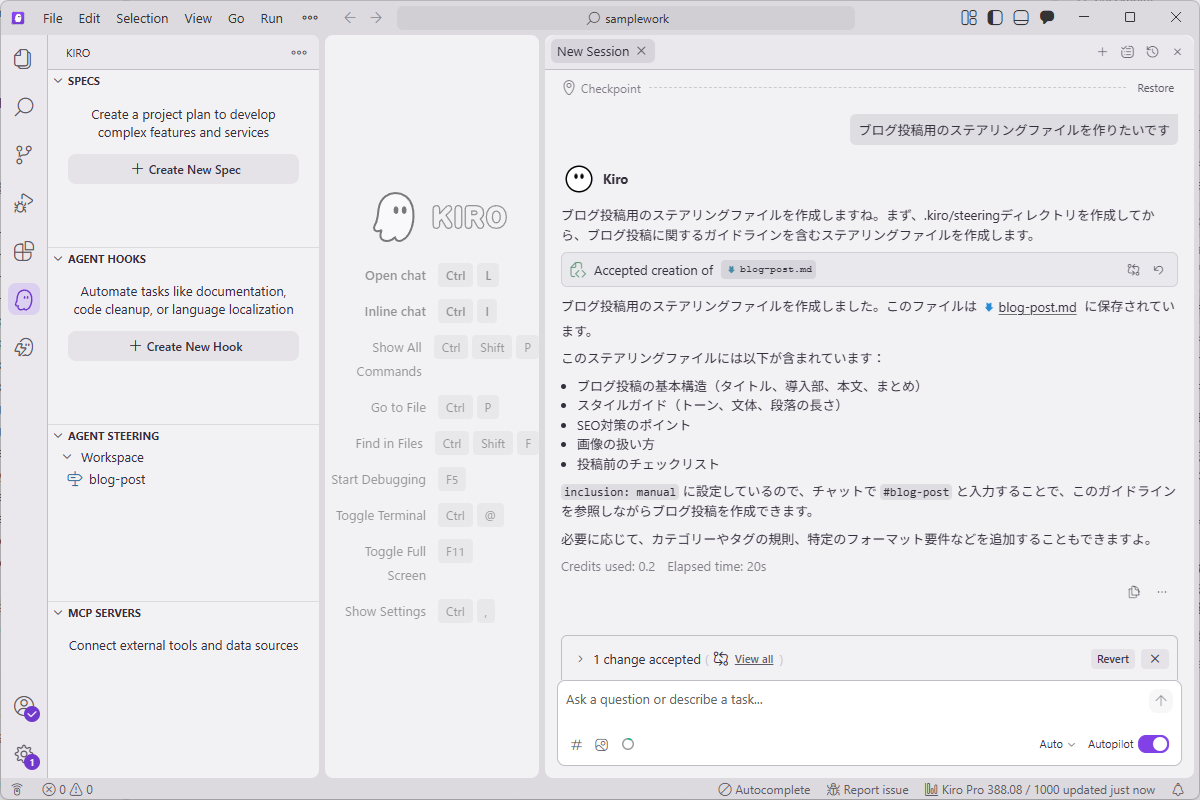Collapse the Workspace steering tree
Image resolution: width=1200 pixels, height=800 pixels.
(x=68, y=457)
